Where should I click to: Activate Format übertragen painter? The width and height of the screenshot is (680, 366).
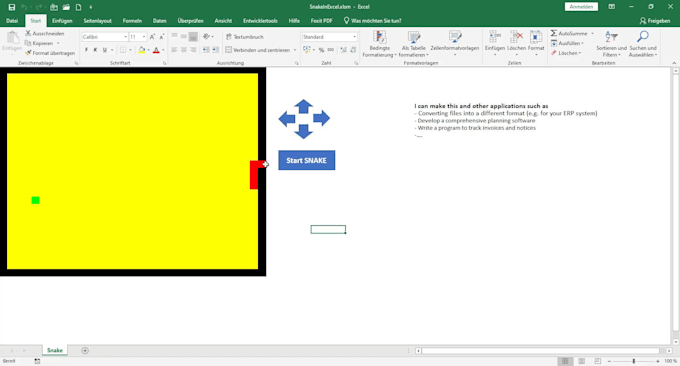[50, 53]
